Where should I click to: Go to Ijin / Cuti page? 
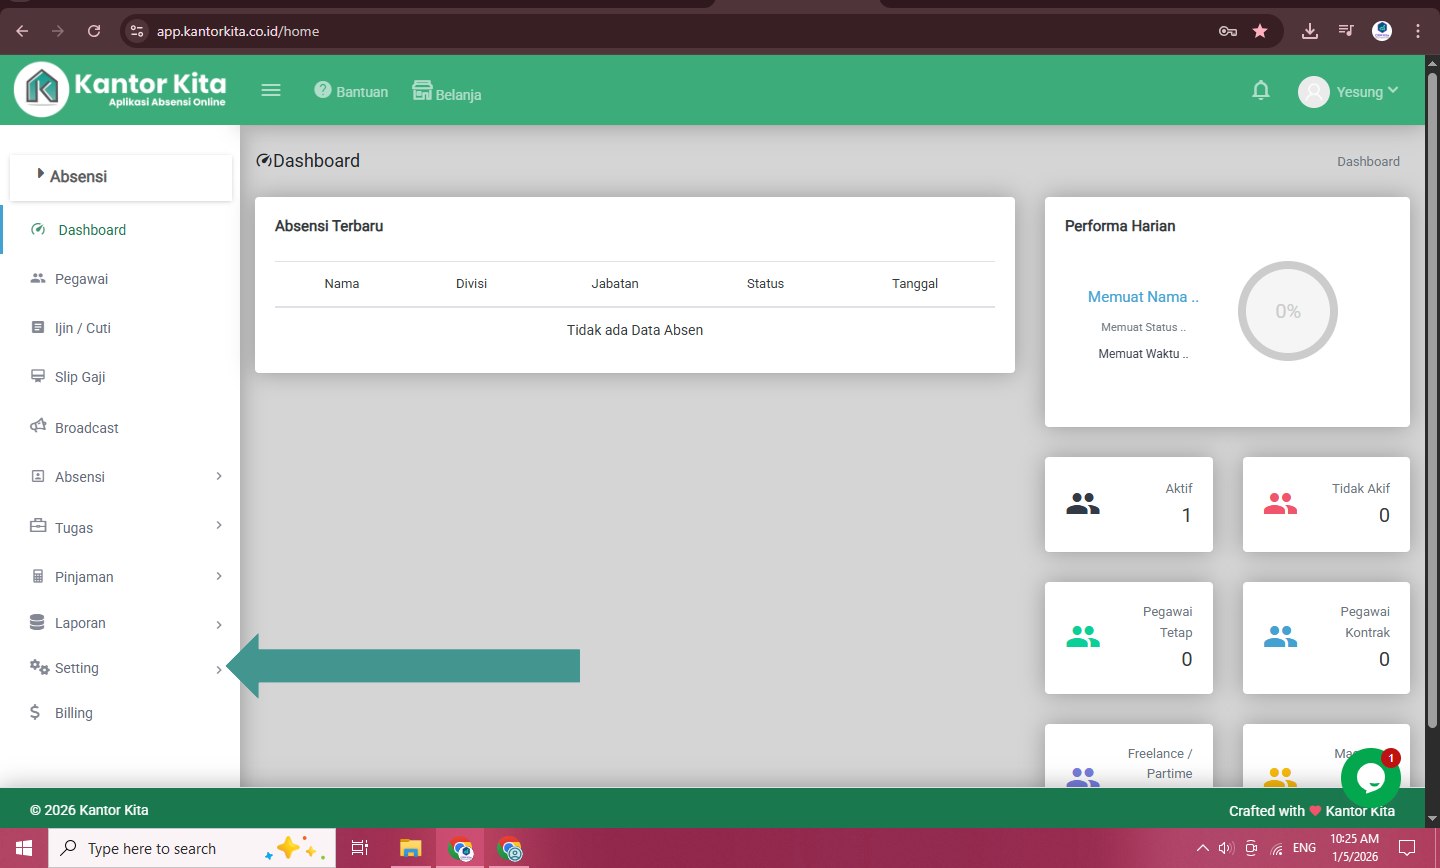click(82, 328)
